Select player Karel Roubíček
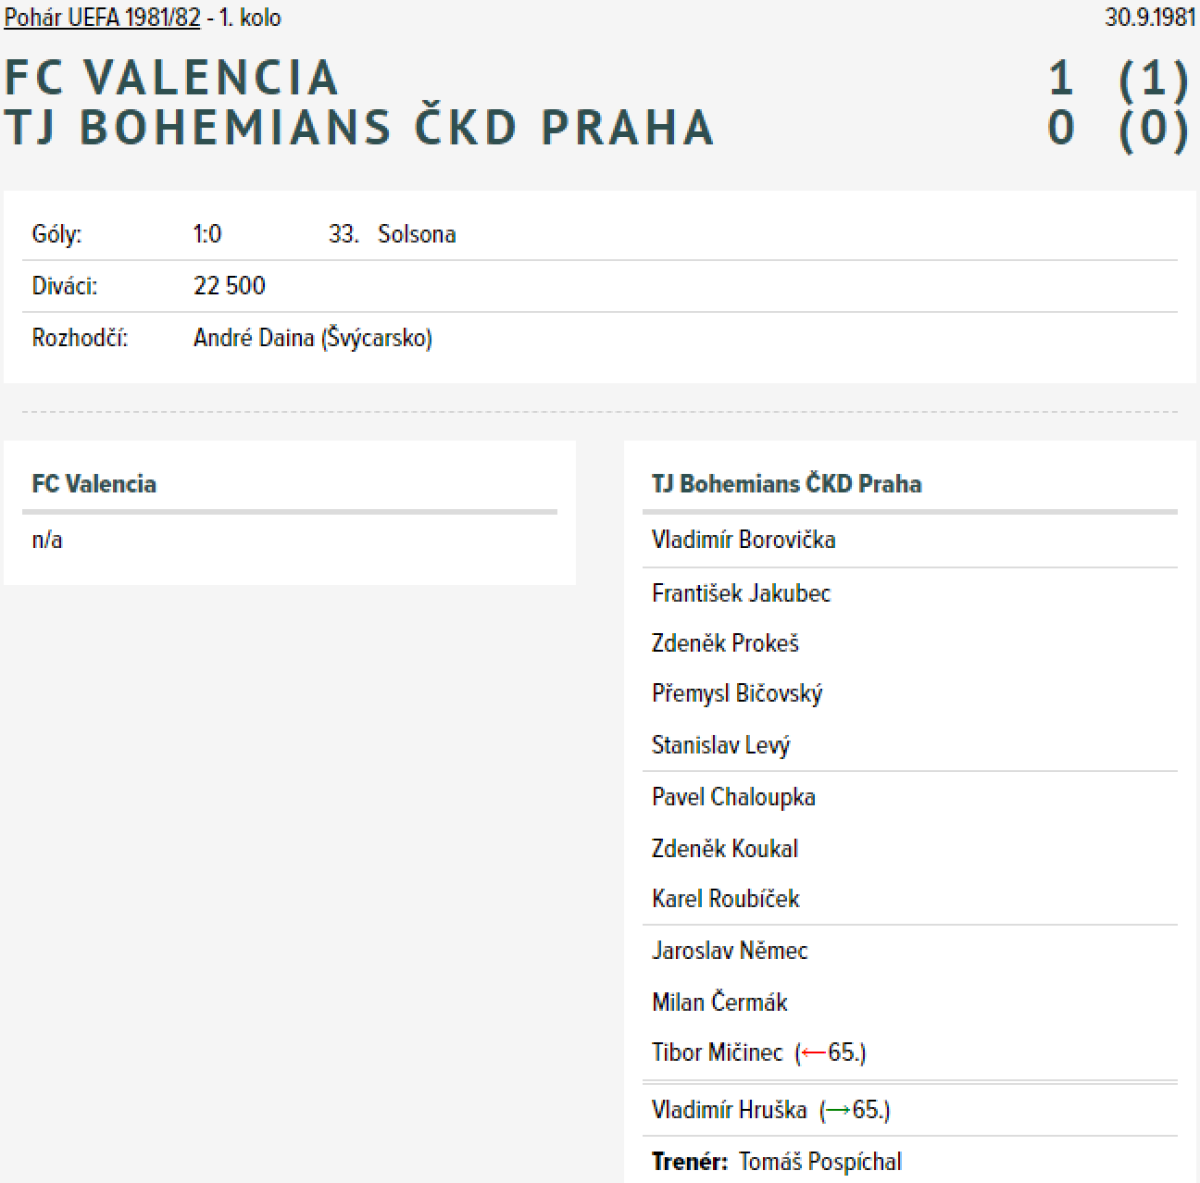 [725, 899]
